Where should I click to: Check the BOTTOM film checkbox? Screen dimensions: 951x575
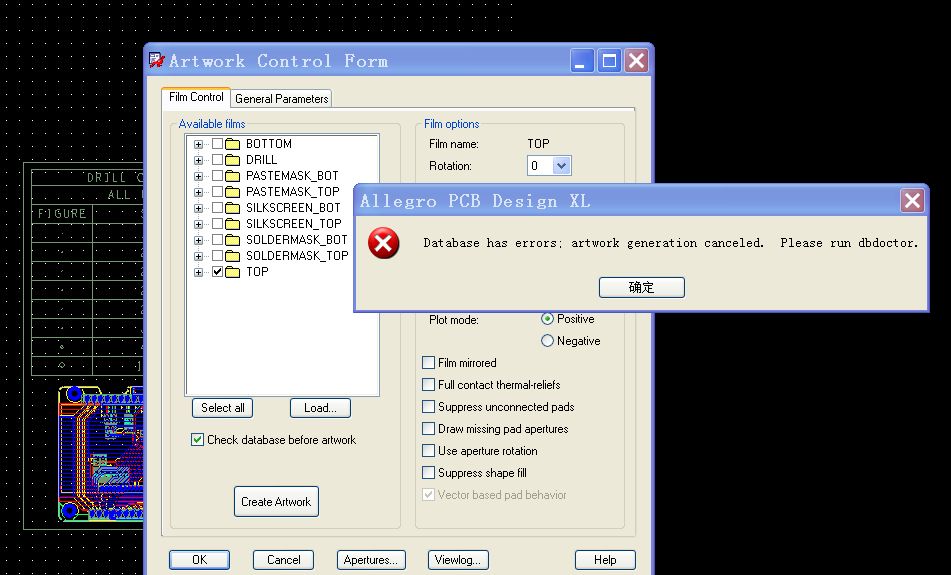(x=217, y=144)
